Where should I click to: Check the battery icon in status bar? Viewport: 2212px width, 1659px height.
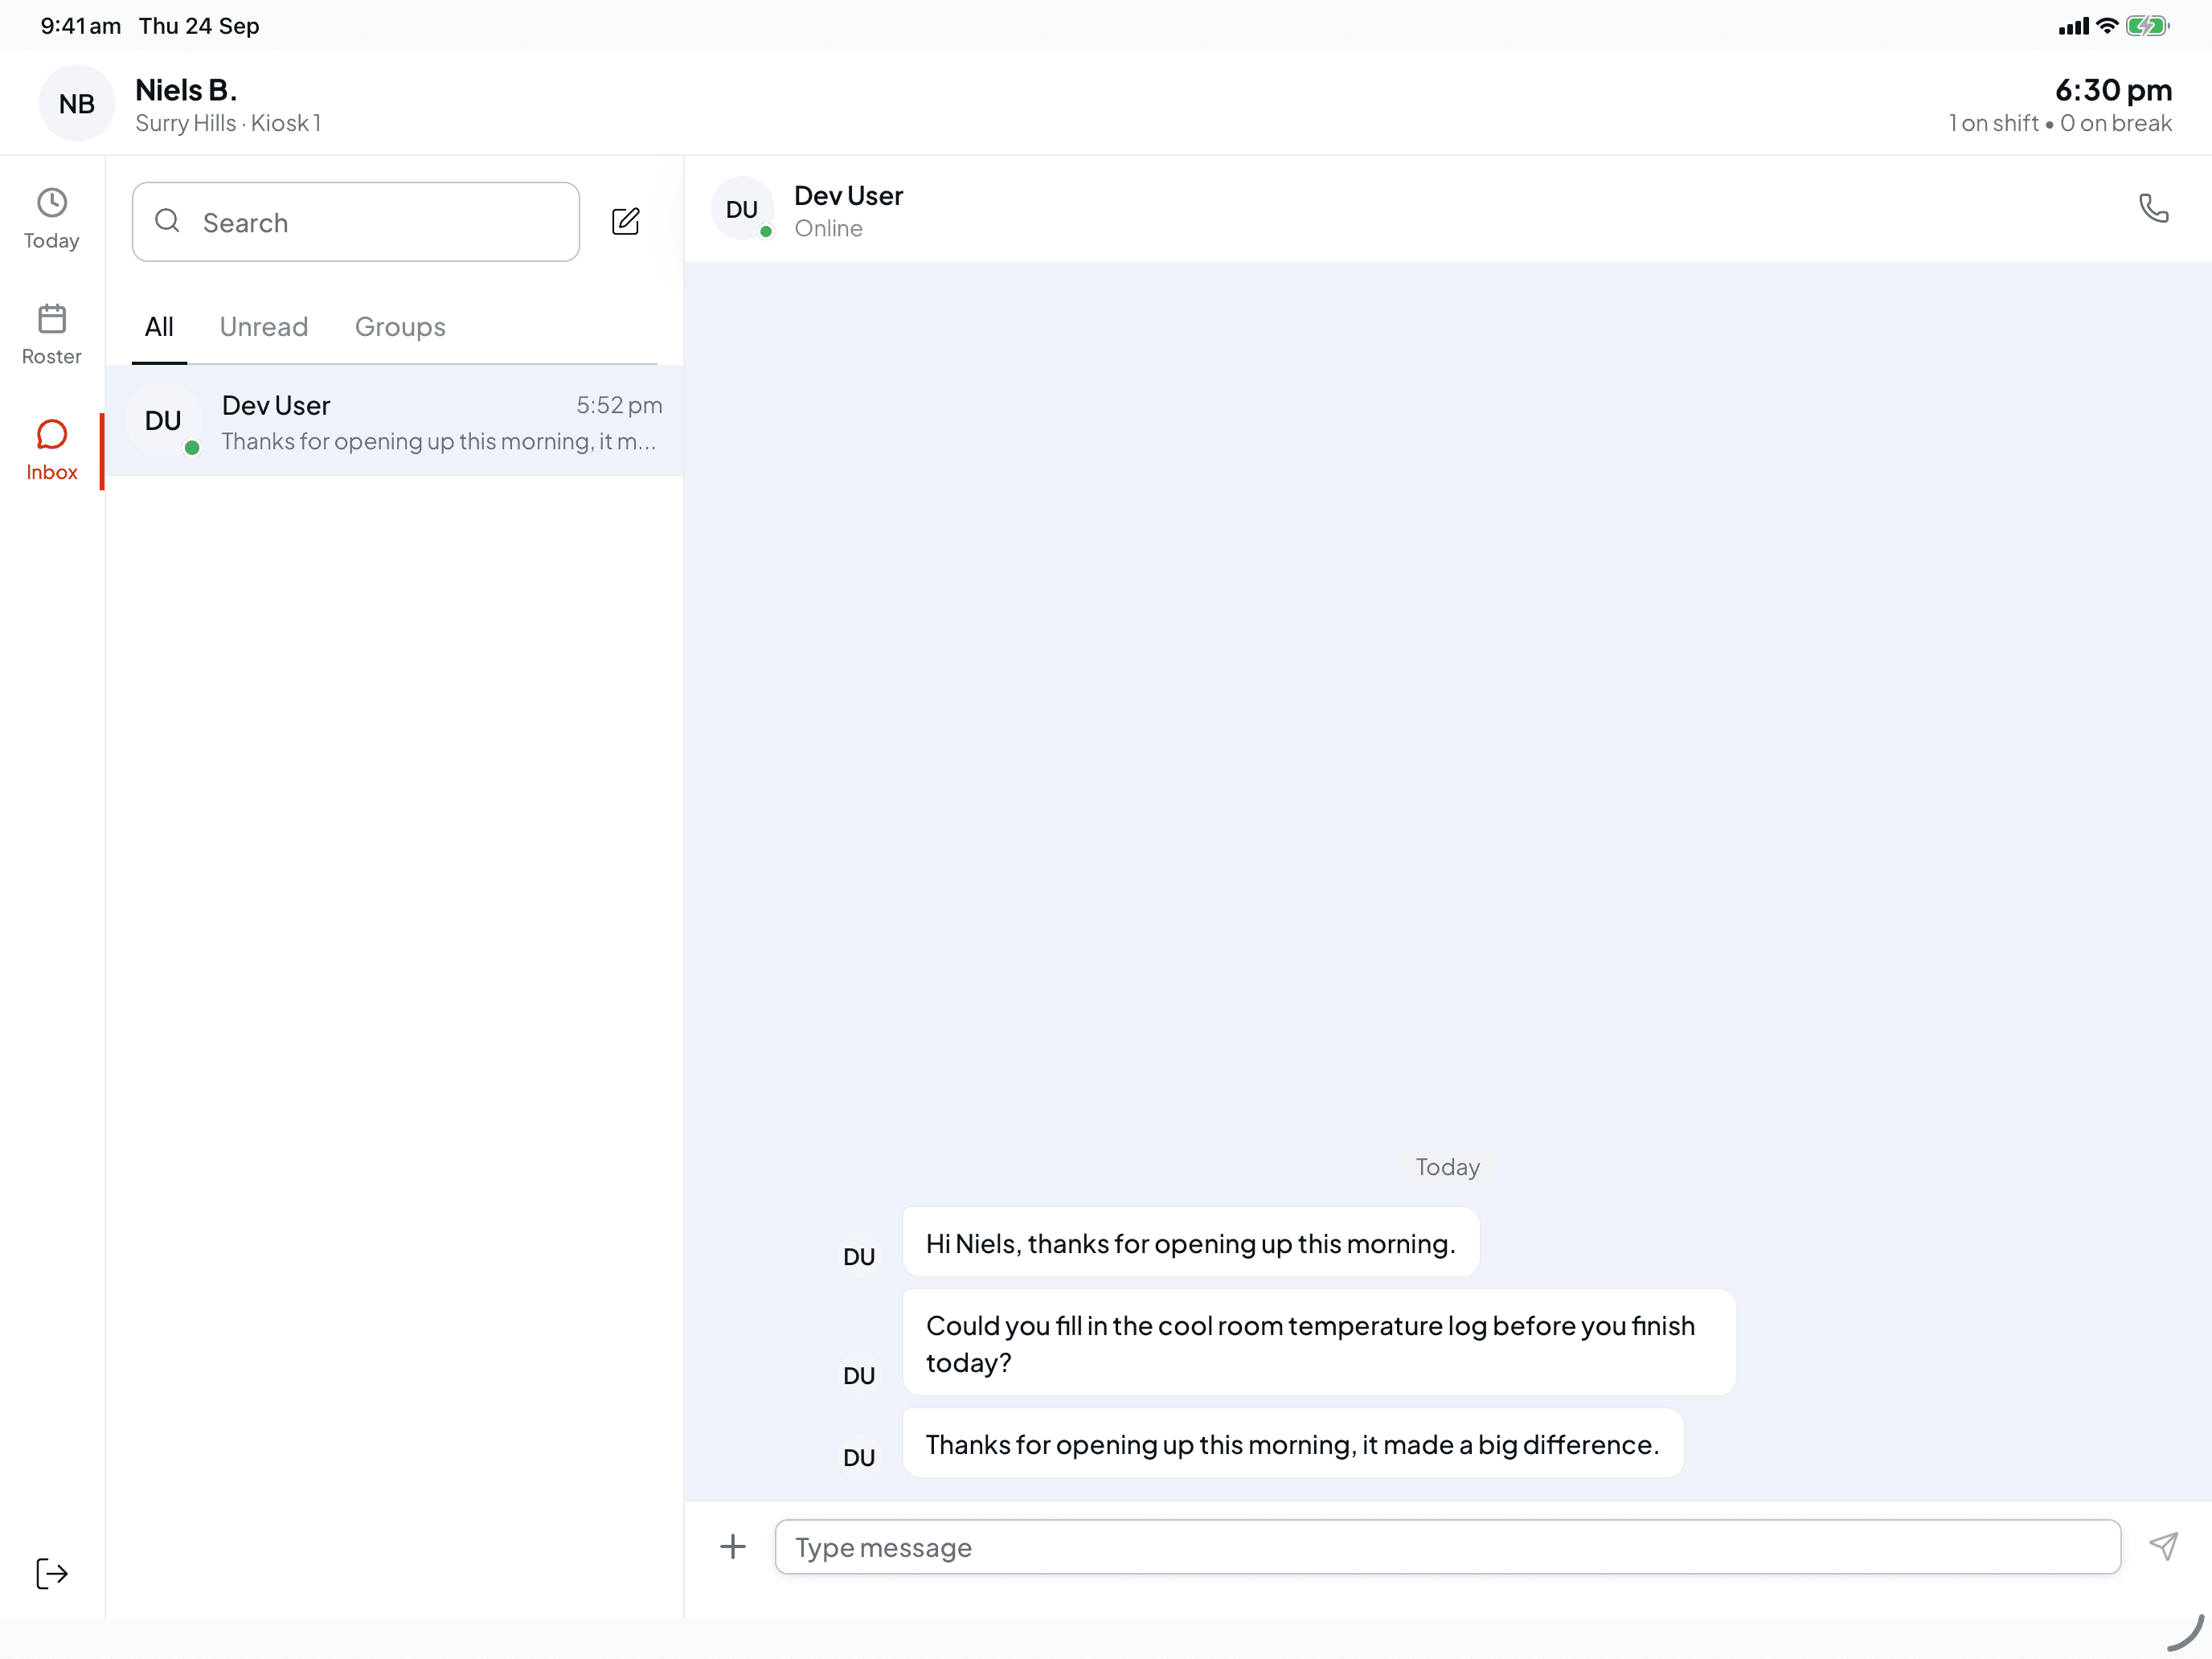click(2147, 26)
